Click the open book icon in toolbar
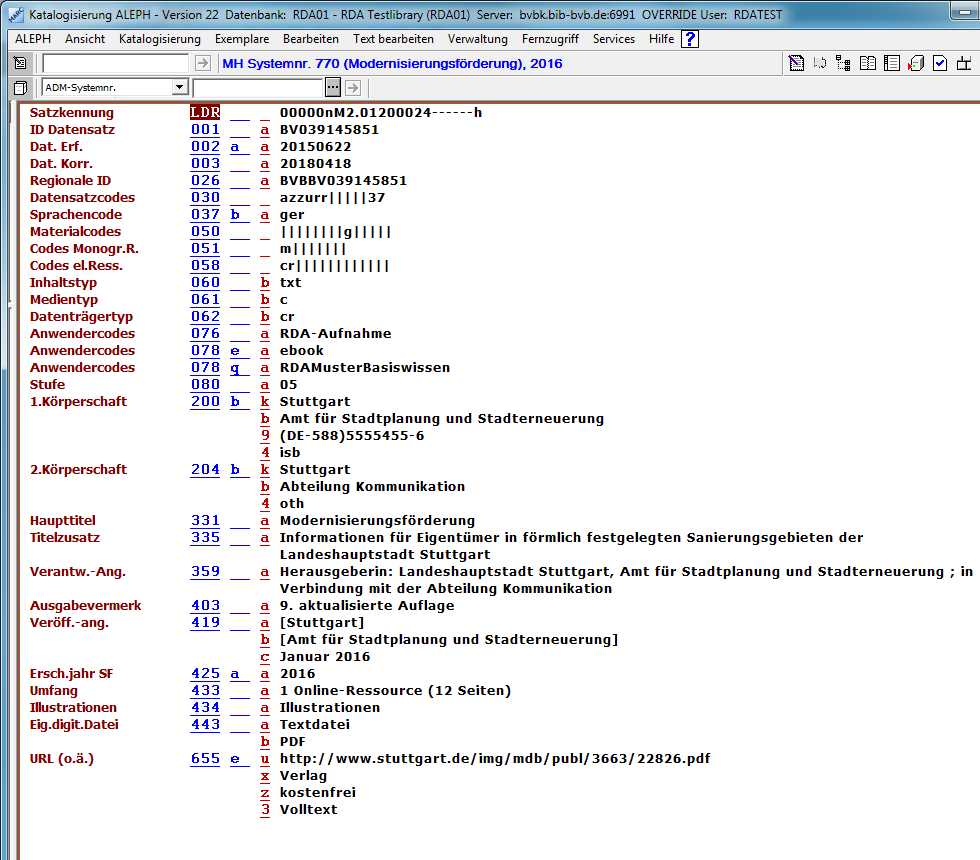The height and width of the screenshot is (860, 980). coord(867,63)
